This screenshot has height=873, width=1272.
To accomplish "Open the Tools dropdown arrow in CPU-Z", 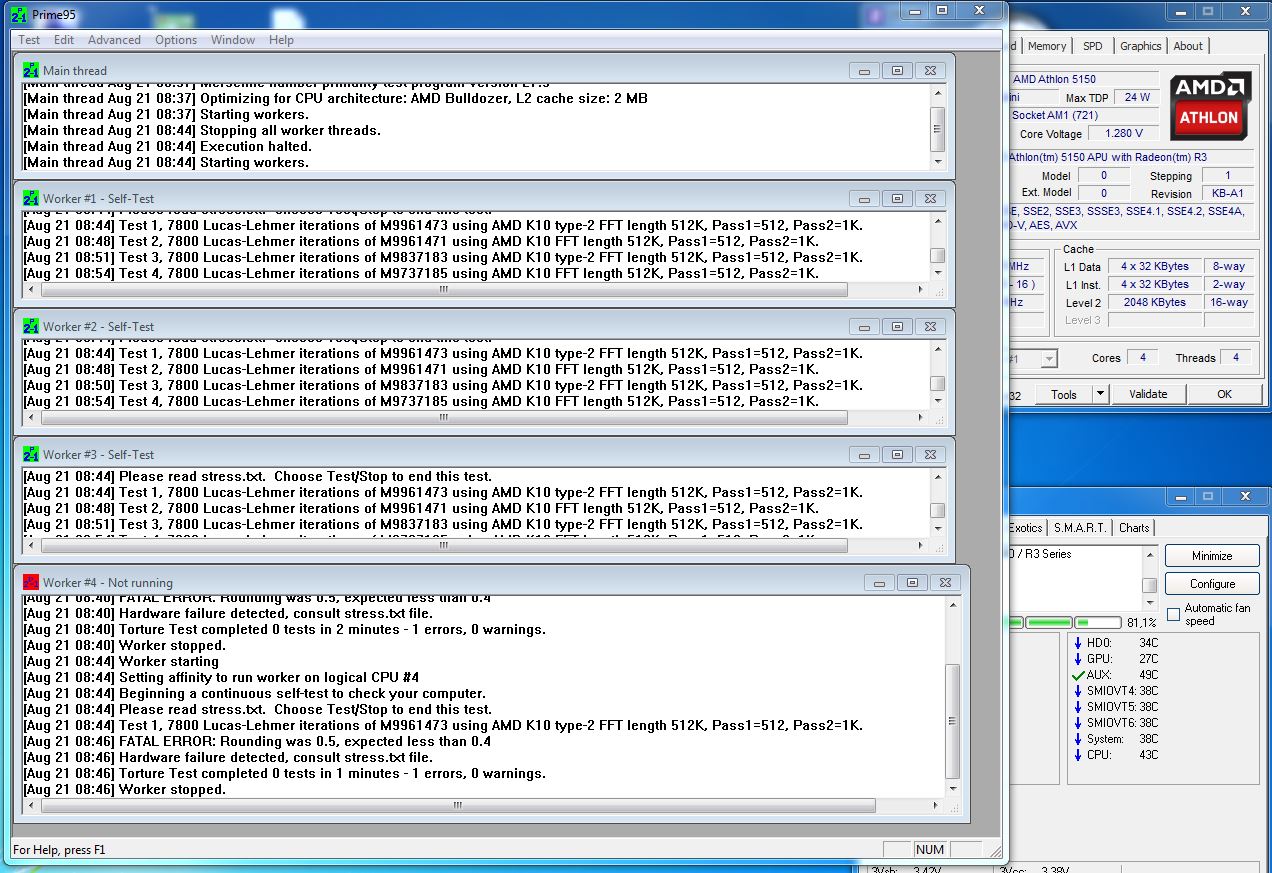I will (1100, 394).
